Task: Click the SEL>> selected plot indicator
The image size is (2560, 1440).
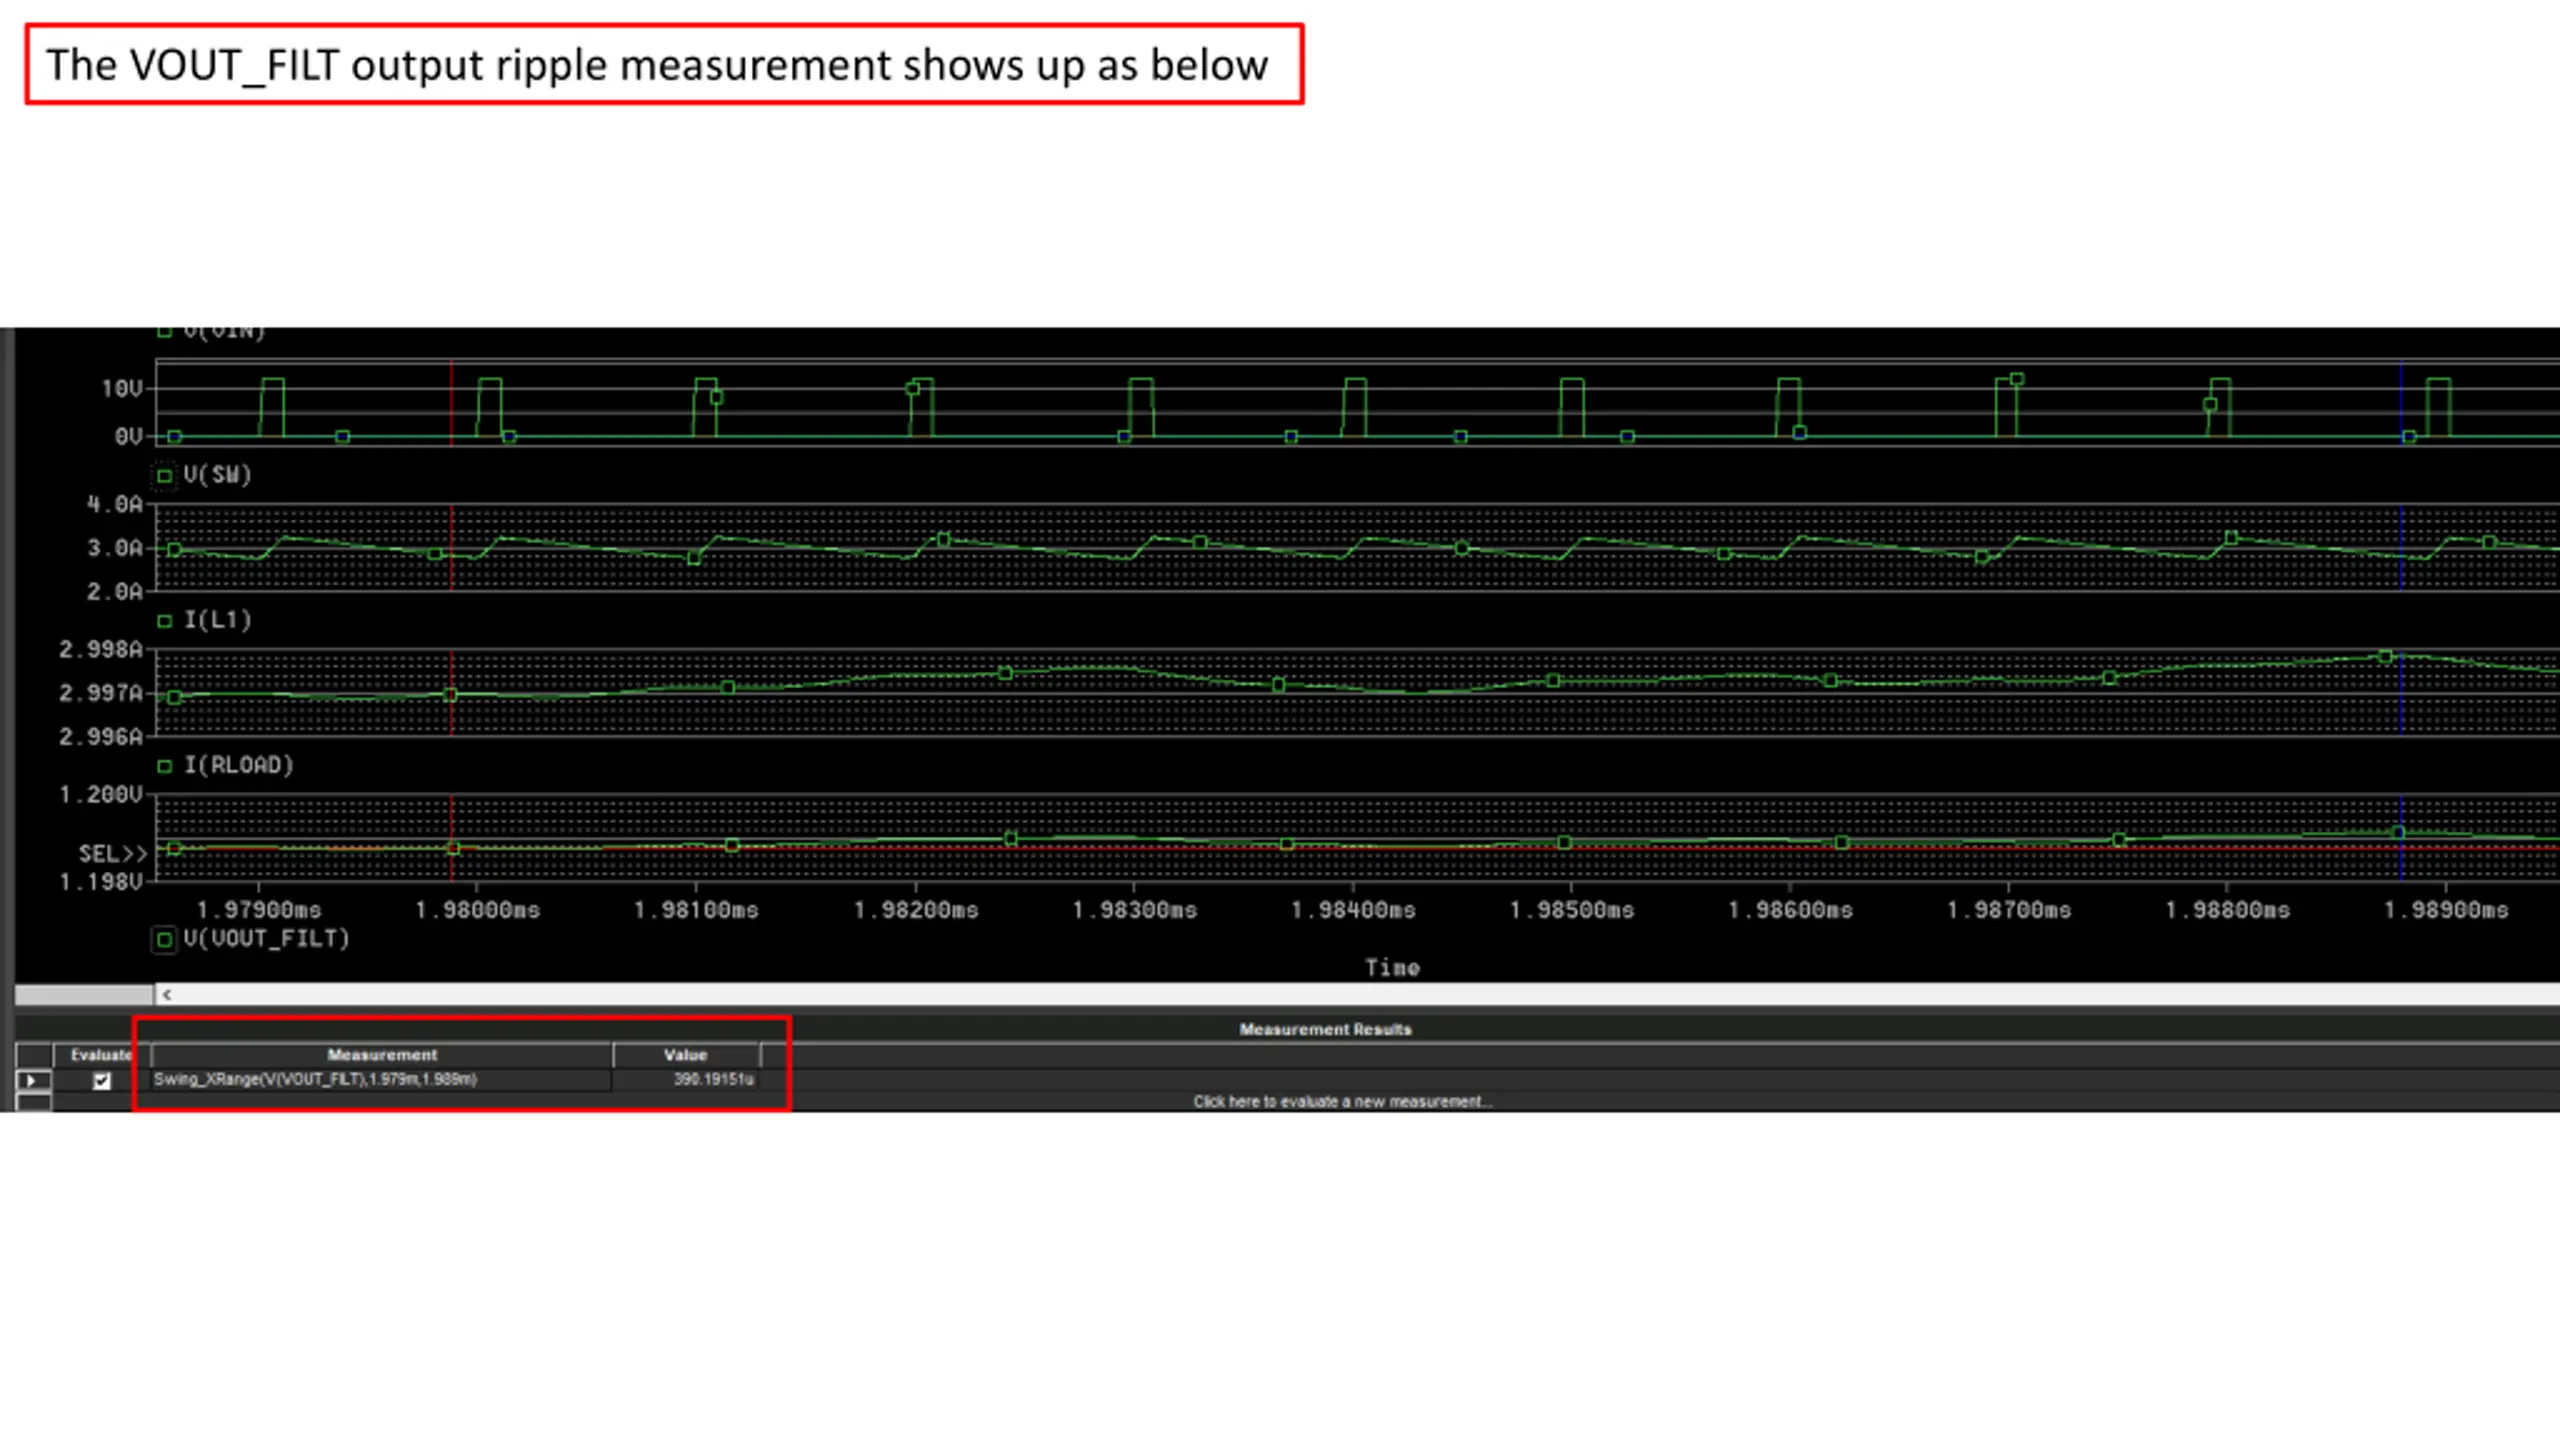Action: point(113,853)
